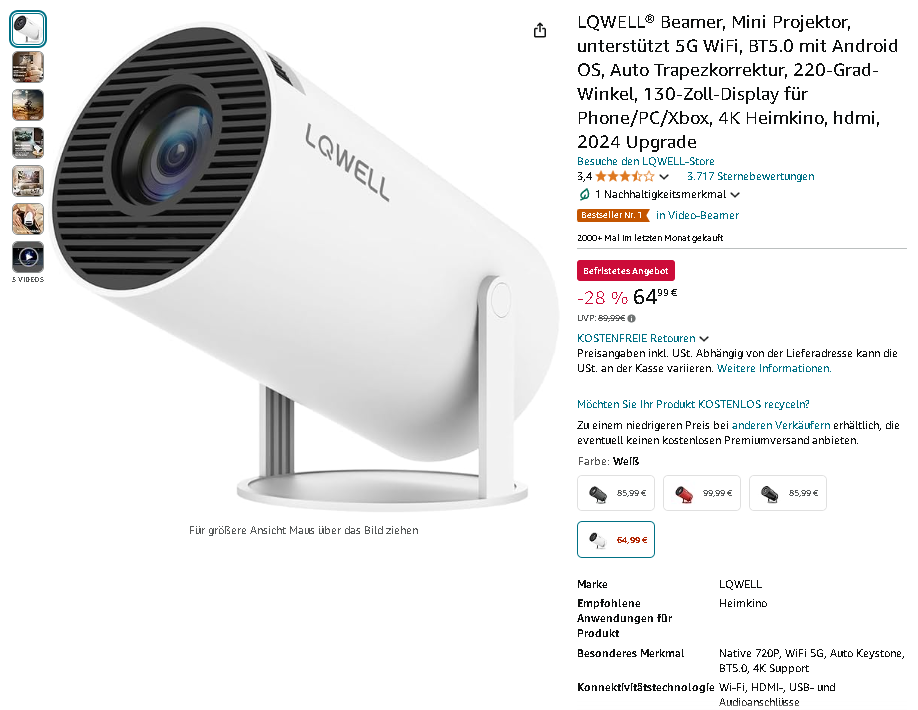Select the first black variant for 85,99 €
The width and height of the screenshot is (918, 710).
pos(615,493)
